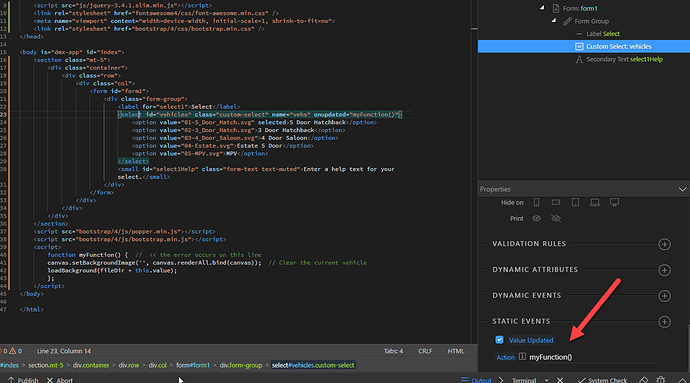Open the Tabs: 4 indentation setting
Screen dimensions: 690x383
coord(393,351)
